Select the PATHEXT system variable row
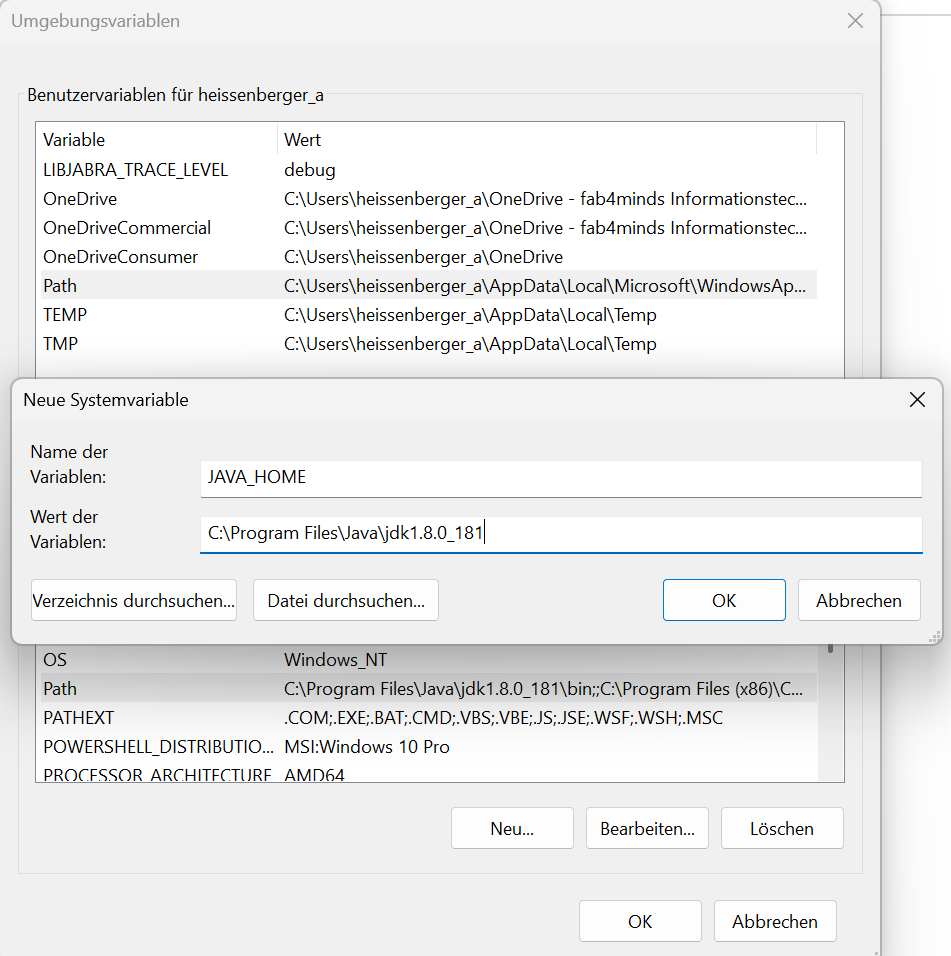This screenshot has width=951, height=956. click(78, 718)
